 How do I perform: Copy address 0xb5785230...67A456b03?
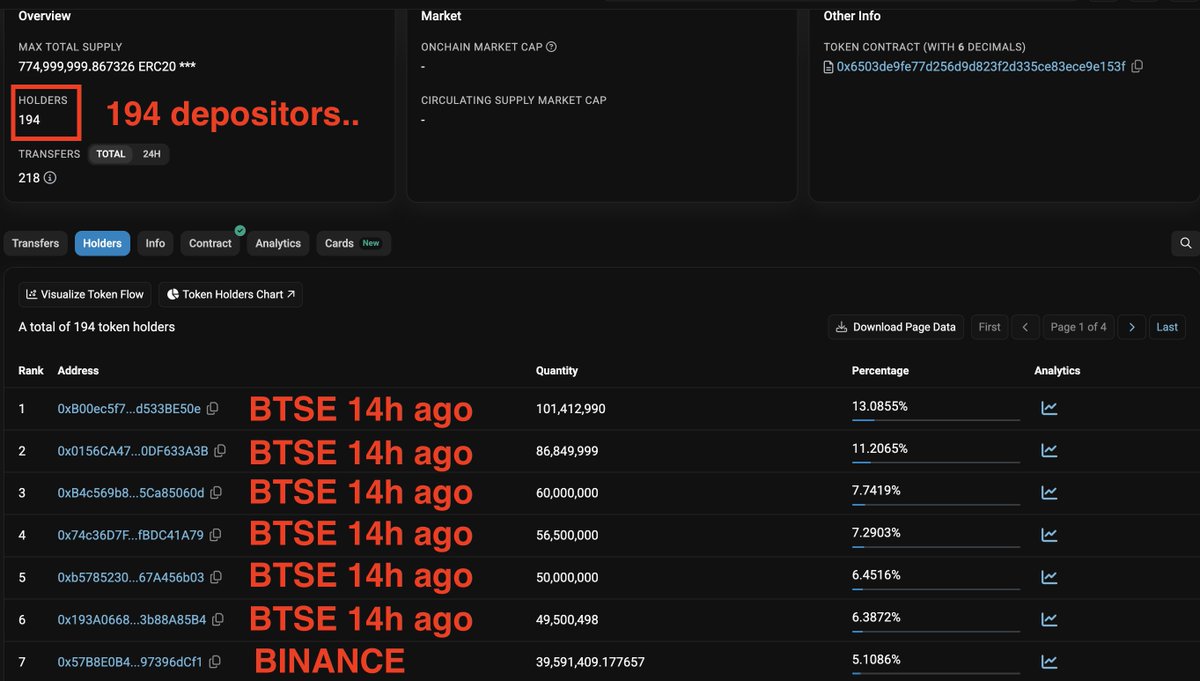[215, 577]
